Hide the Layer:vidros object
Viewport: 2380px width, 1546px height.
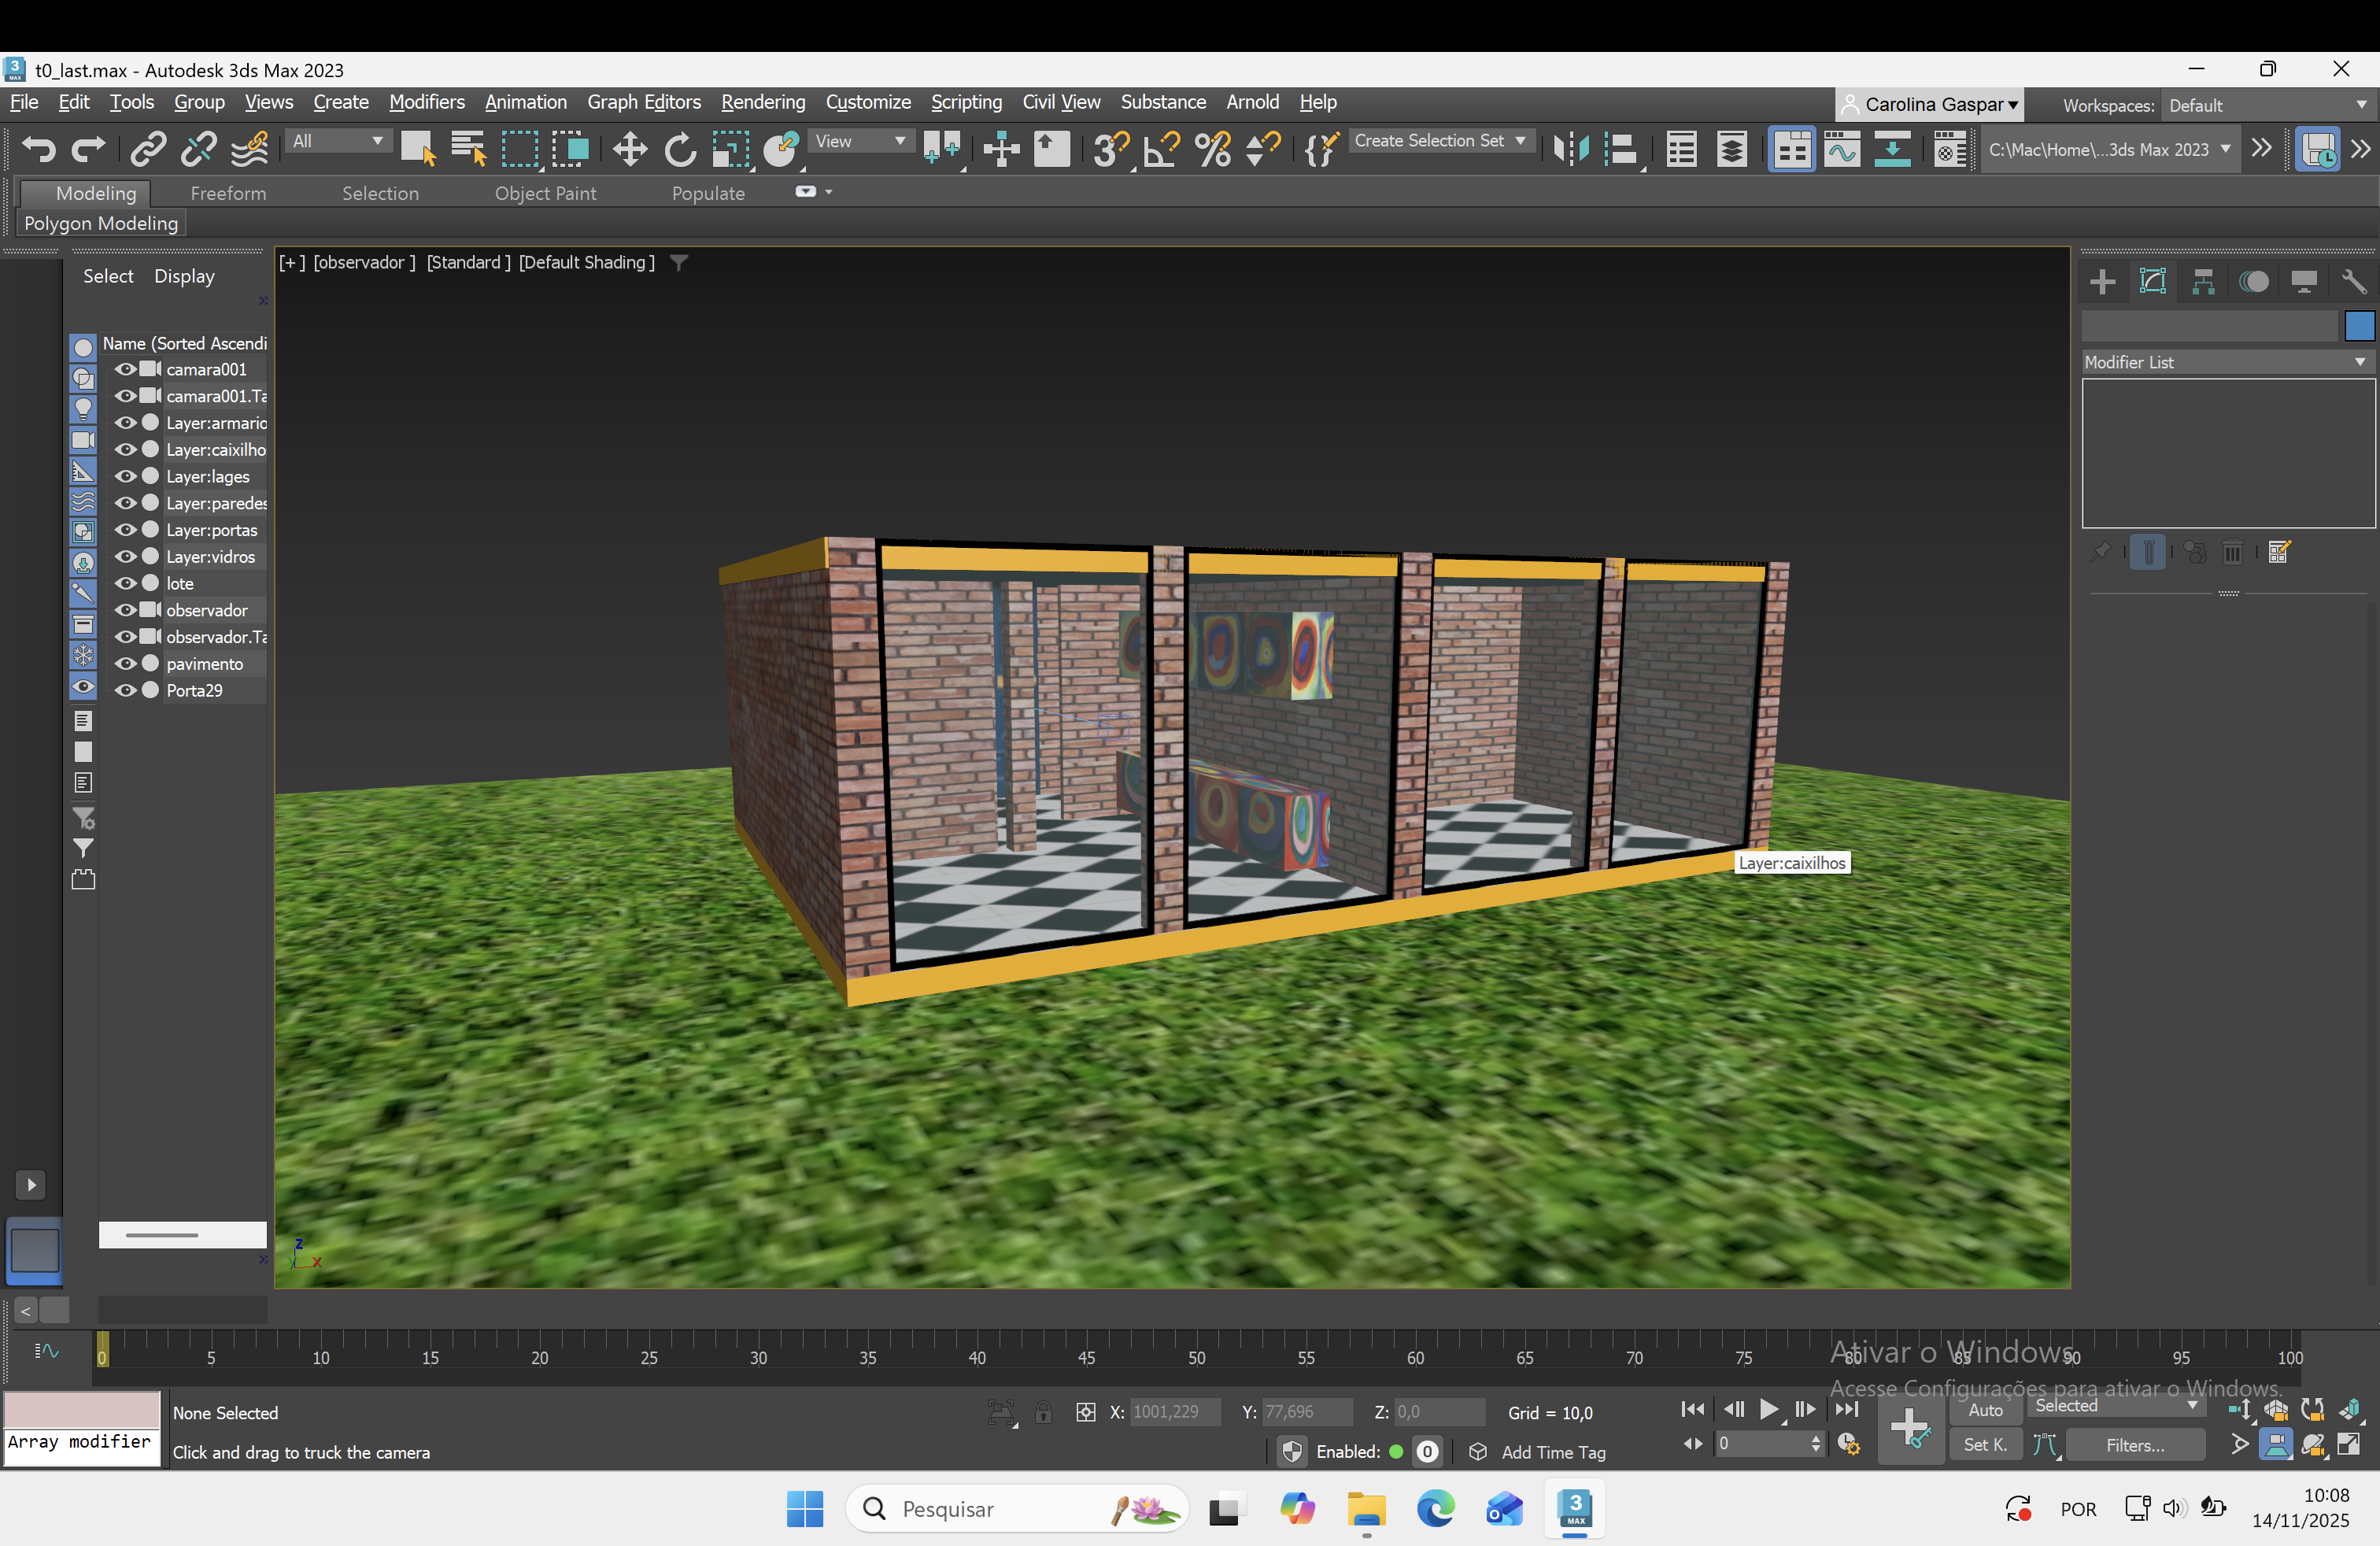[x=125, y=557]
